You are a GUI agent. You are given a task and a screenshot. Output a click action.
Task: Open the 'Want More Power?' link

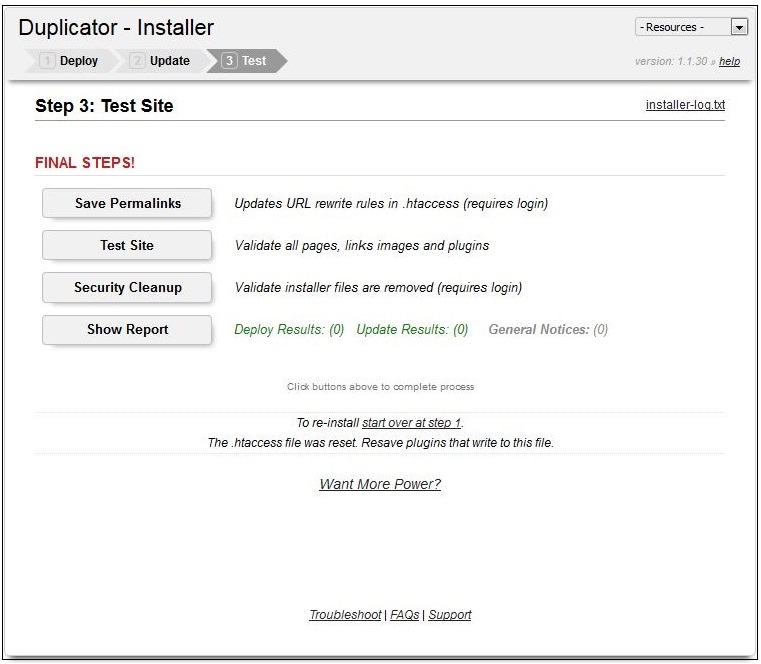pos(380,484)
